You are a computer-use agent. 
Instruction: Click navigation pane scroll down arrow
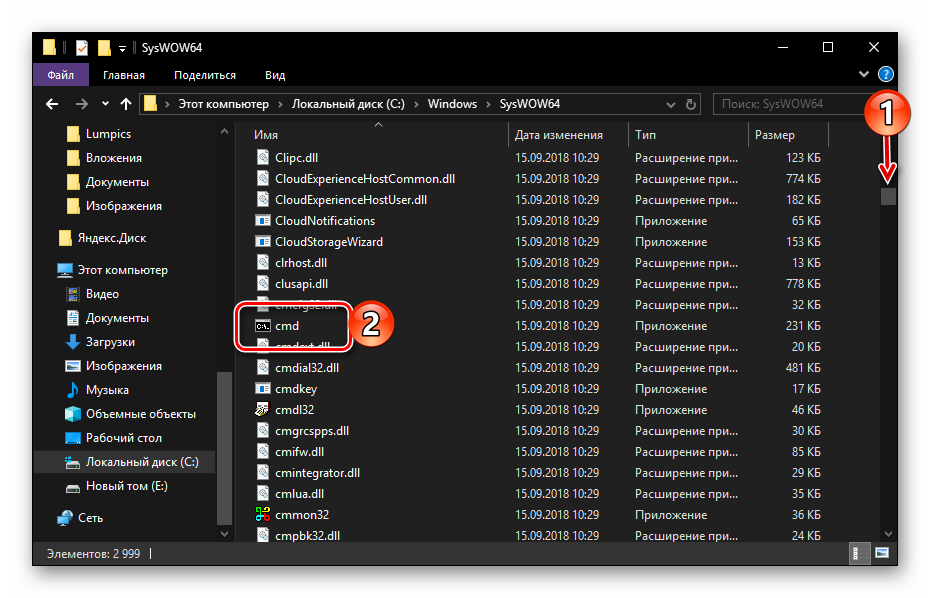[224, 534]
